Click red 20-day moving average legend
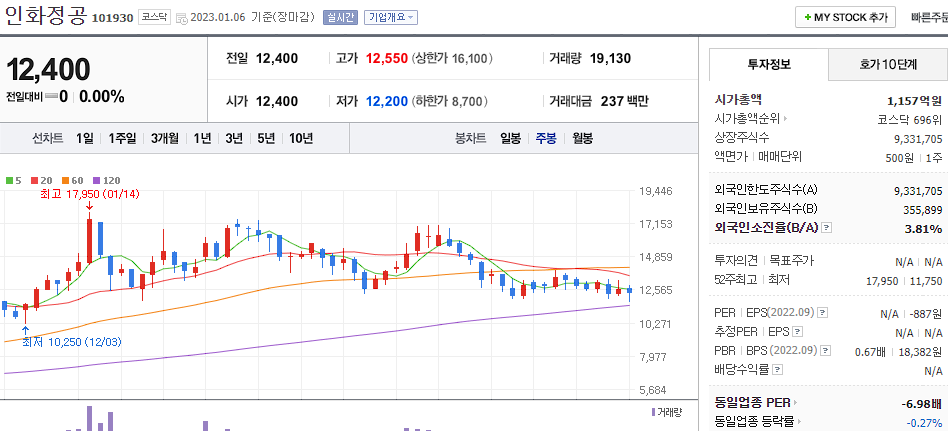Screen dimensions: 948x431 coord(41,180)
